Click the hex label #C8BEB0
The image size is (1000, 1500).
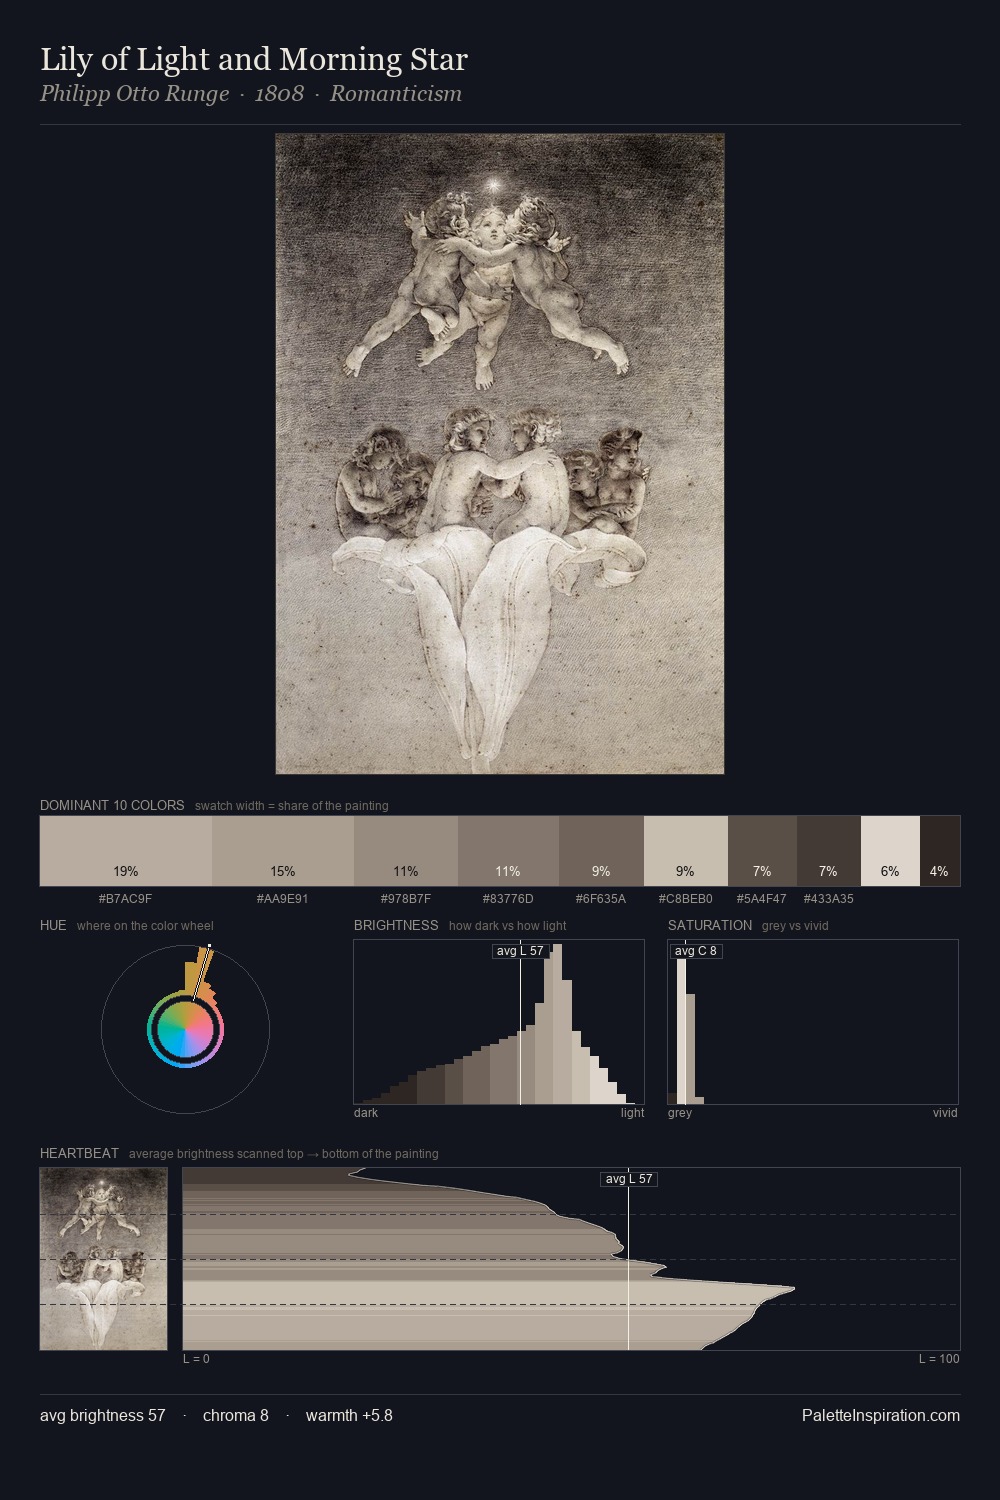tap(686, 899)
